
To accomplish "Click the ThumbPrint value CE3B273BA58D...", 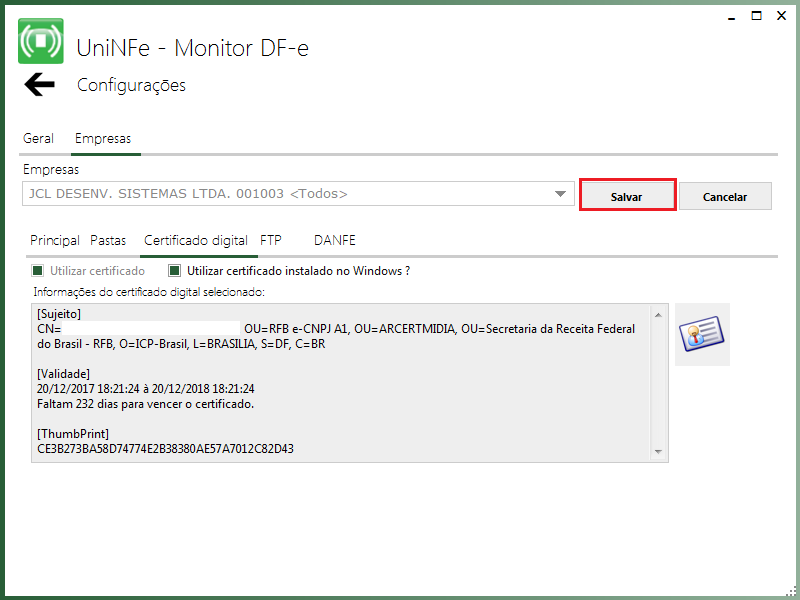I will point(165,449).
